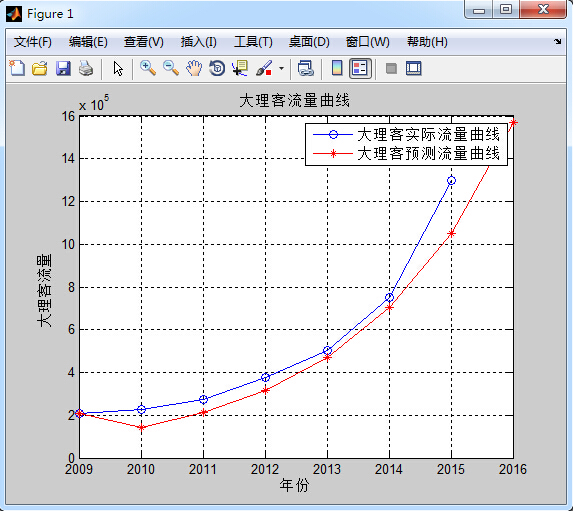Create a new figure with toolbar icon
The image size is (573, 511).
17,68
